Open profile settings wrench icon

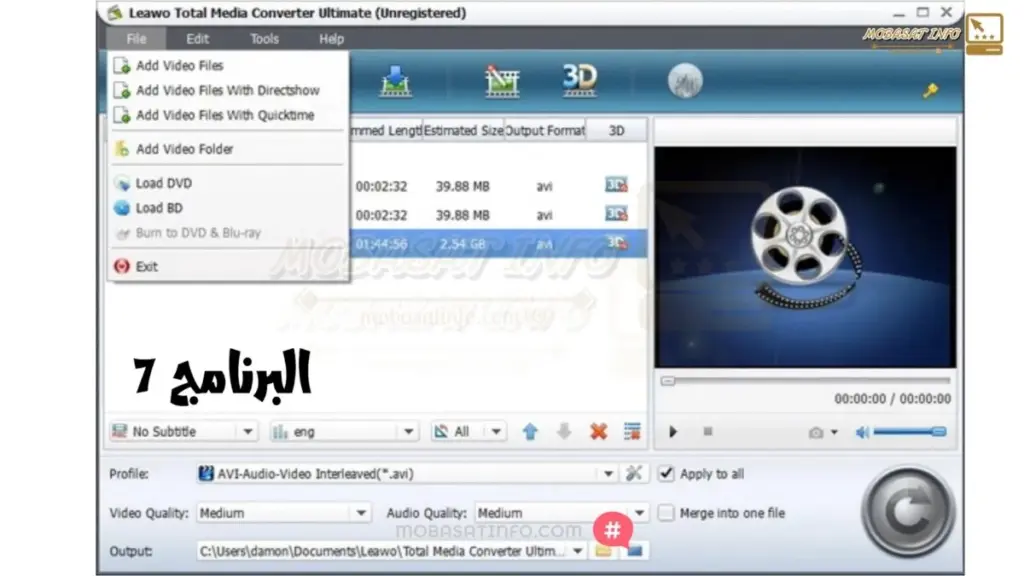coord(633,473)
